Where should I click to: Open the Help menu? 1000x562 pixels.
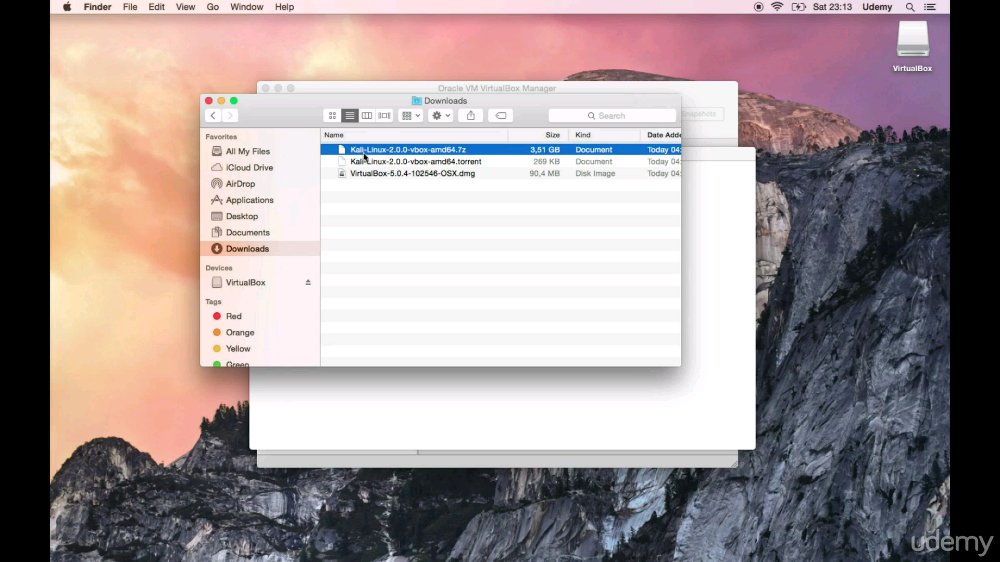click(284, 7)
